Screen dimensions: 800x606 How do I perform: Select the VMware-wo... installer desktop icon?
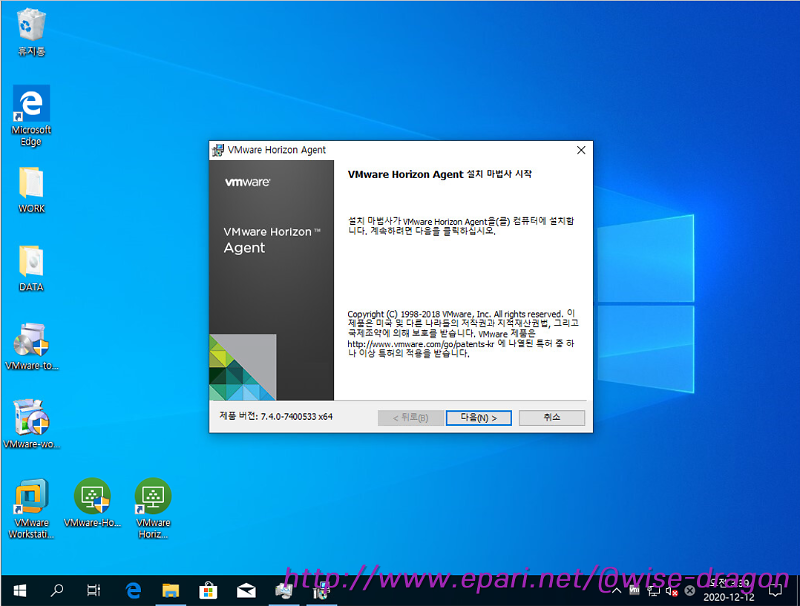32,424
